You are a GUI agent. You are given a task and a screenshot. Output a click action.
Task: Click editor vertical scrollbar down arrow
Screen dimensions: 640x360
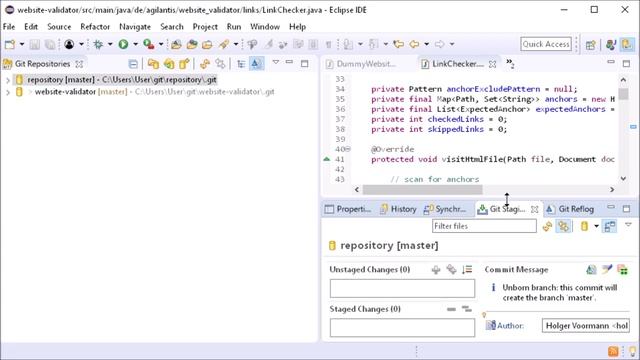point(623,178)
